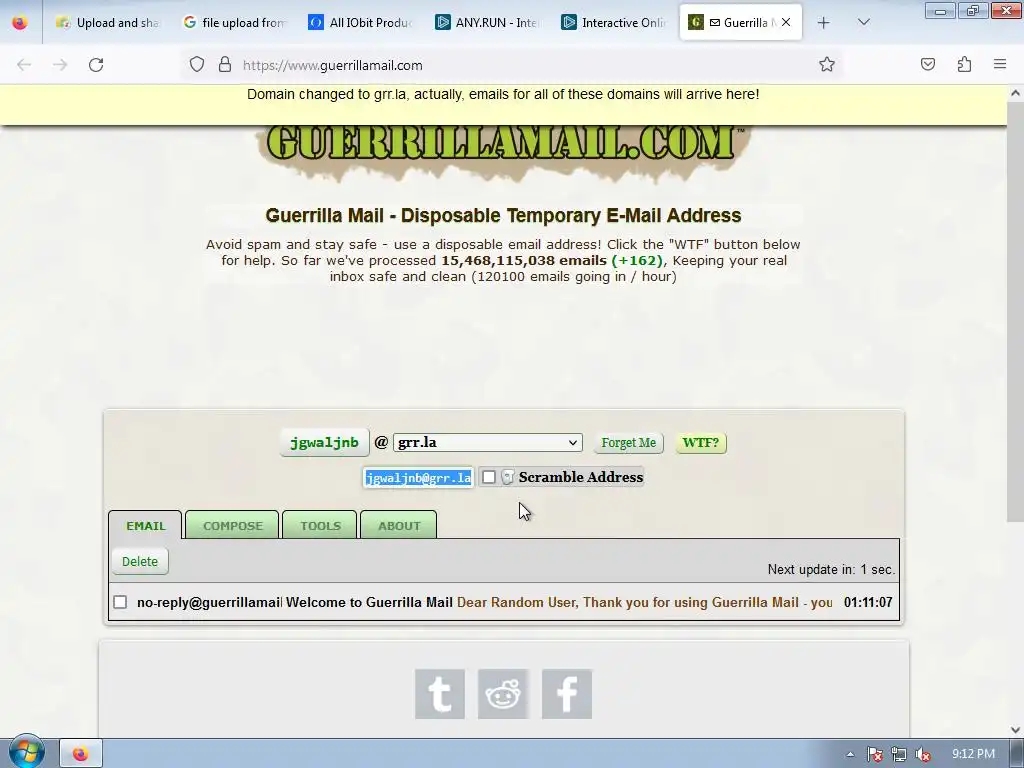List all tabs with the chevron dropdown
1024x768 pixels.
(x=863, y=23)
